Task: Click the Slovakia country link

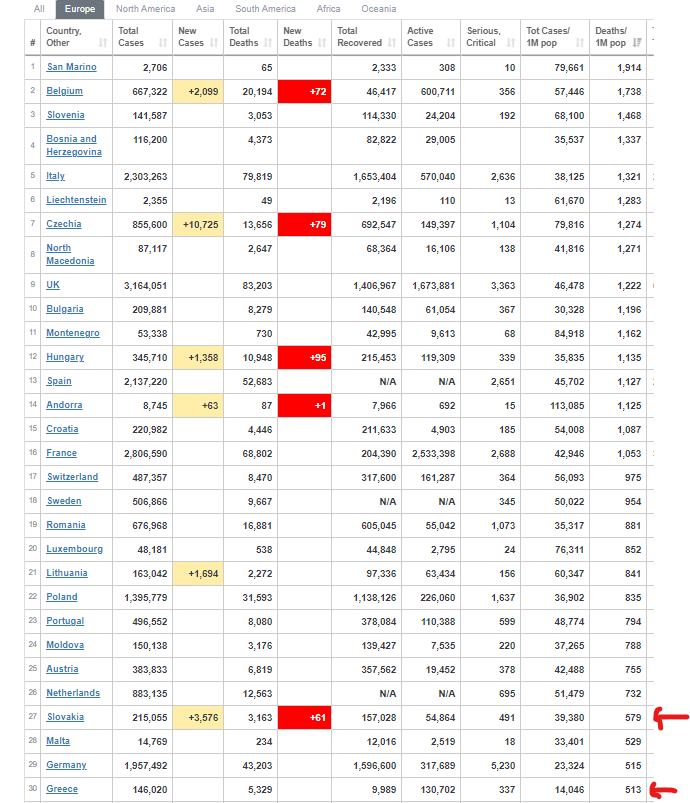Action: 65,717
